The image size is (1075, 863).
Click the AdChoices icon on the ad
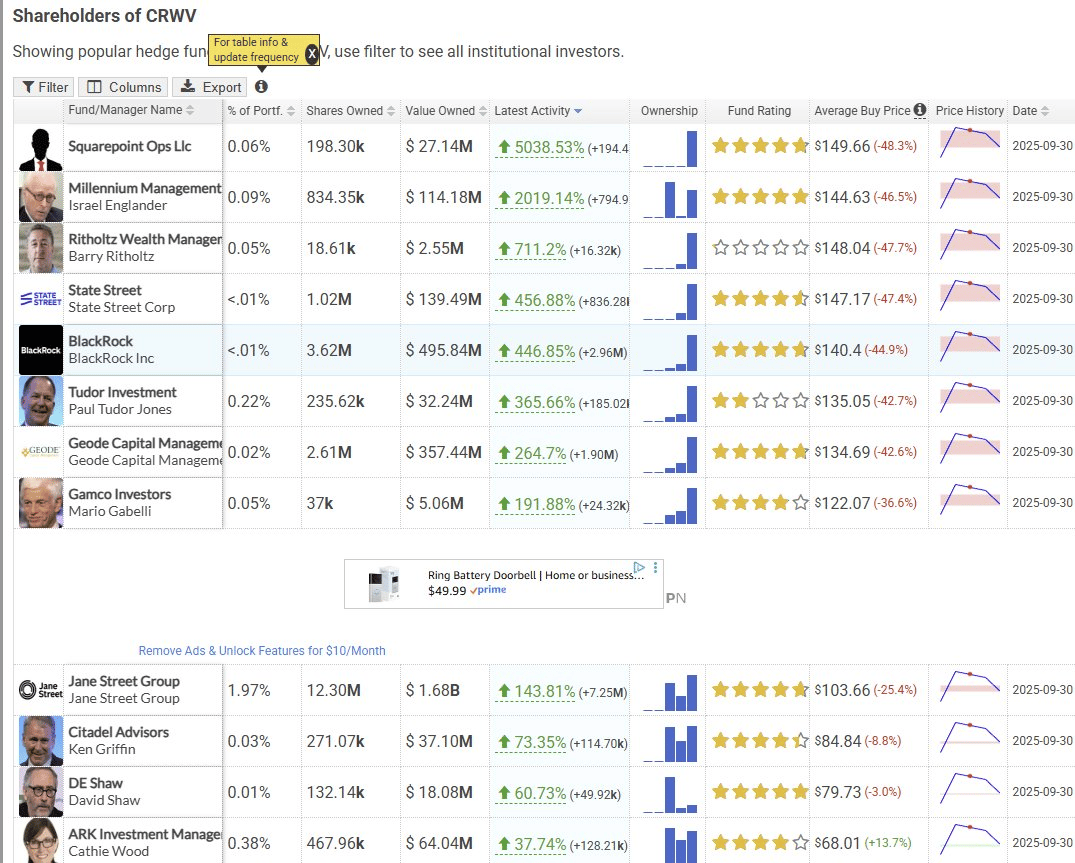[x=639, y=568]
